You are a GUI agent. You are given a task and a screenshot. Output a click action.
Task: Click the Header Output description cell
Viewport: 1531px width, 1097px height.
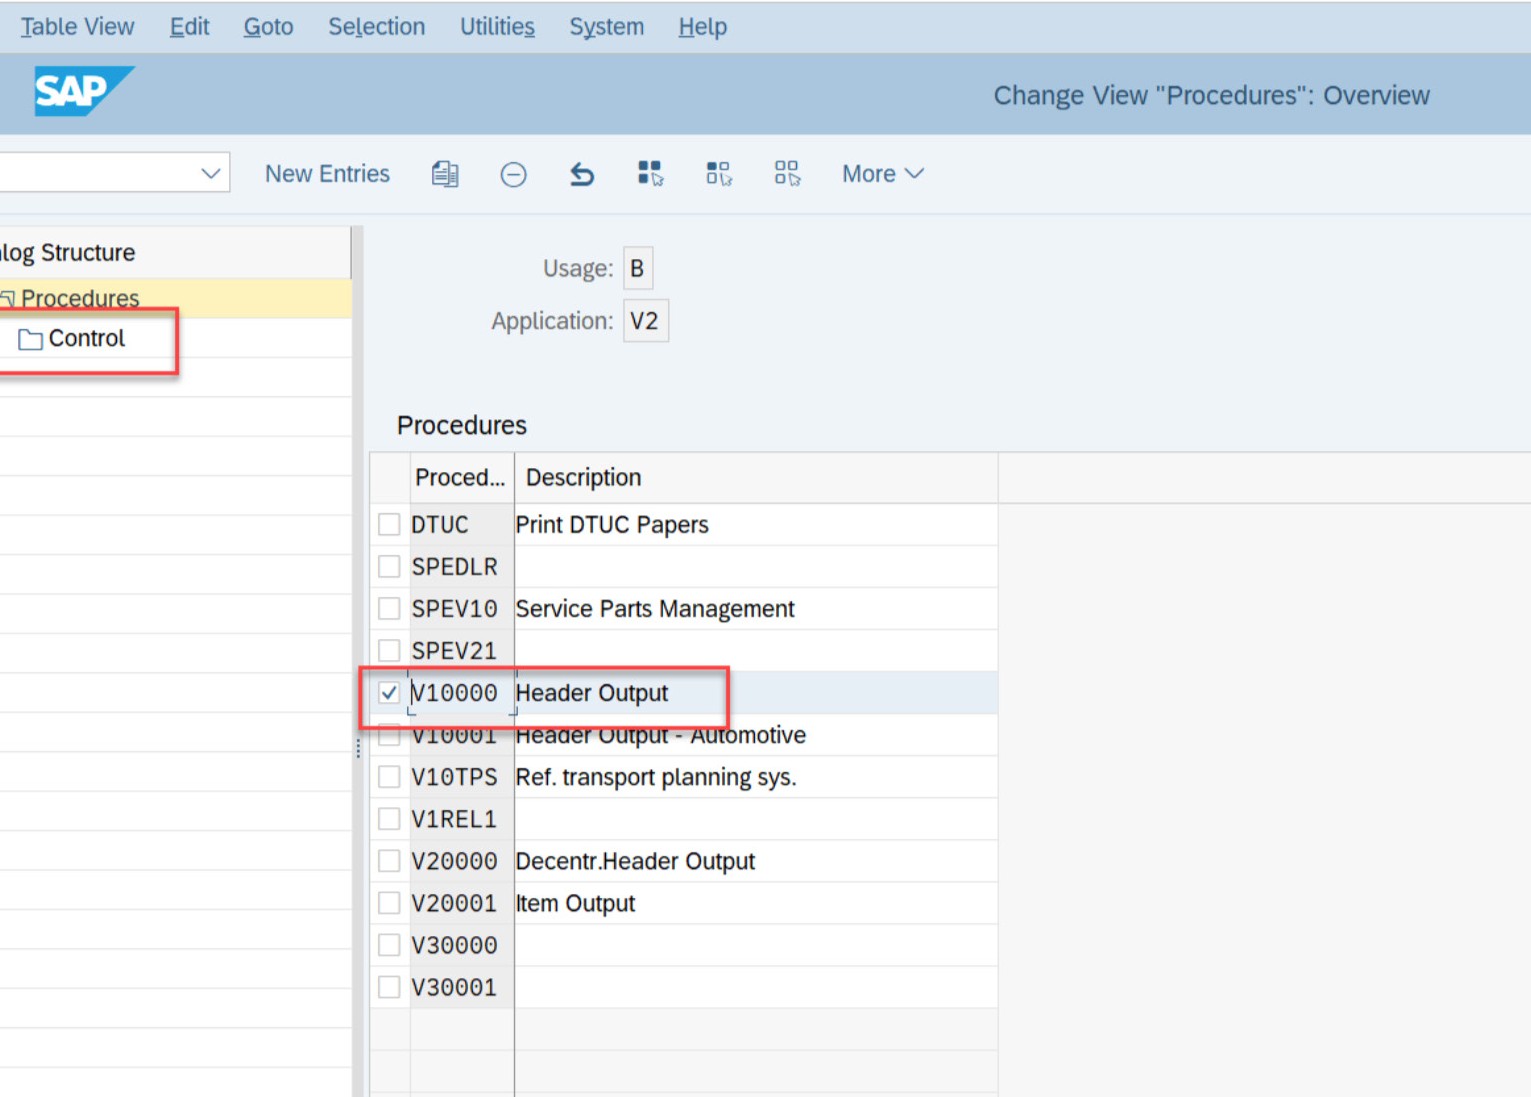[755, 692]
